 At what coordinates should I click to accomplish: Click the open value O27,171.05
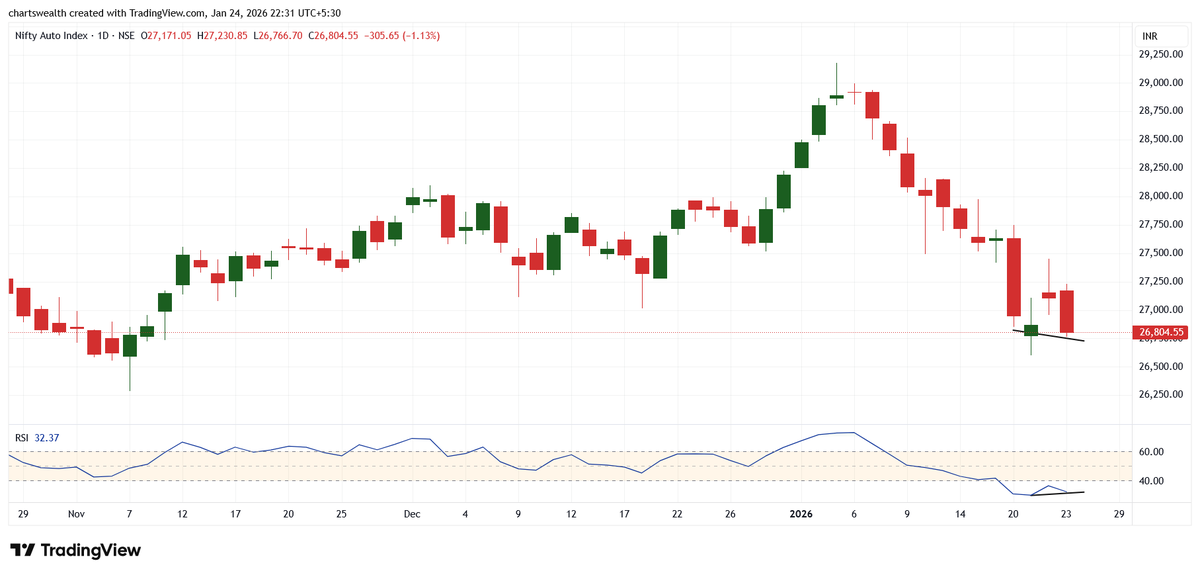[x=166, y=36]
